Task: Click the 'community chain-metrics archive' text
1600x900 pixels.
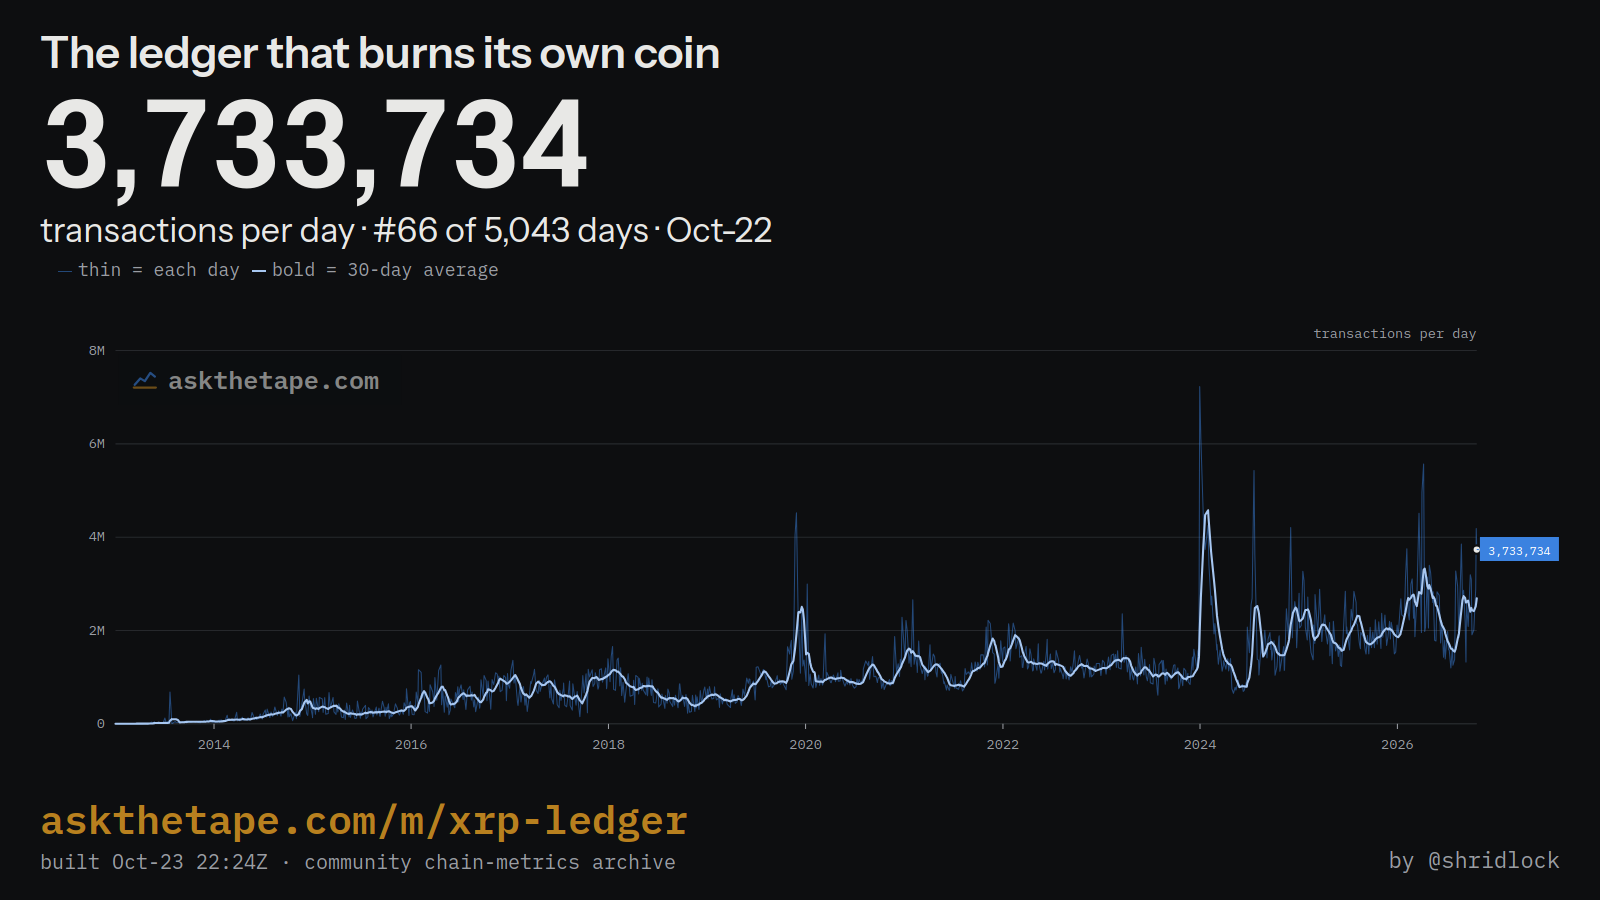Action: click(490, 862)
